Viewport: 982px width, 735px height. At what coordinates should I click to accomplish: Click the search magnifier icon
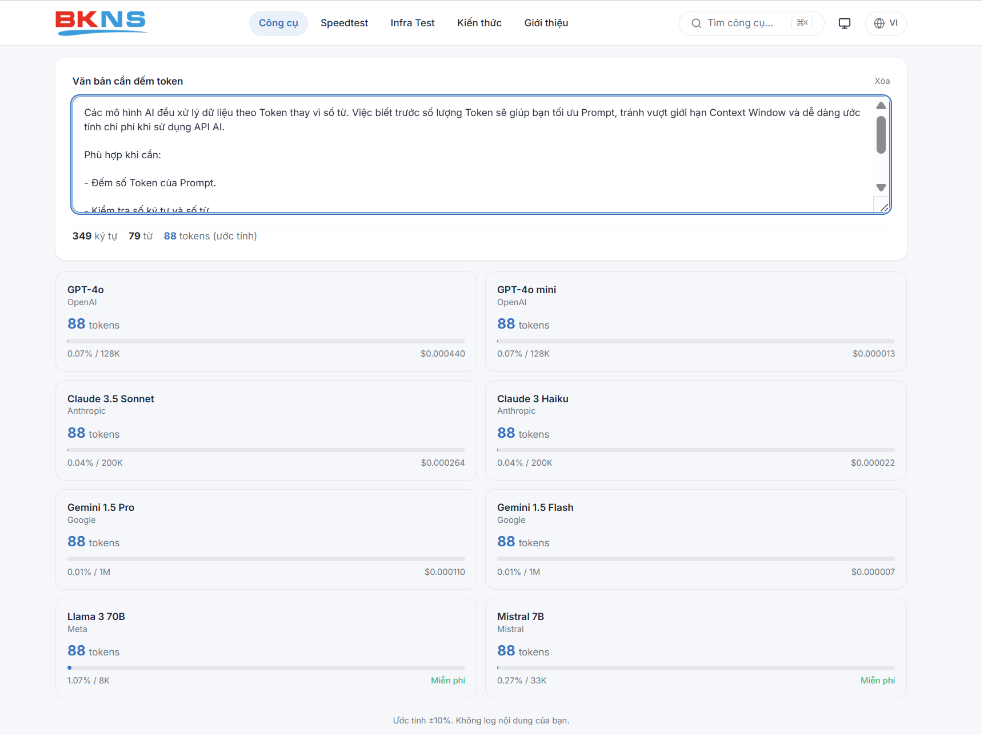[696, 23]
